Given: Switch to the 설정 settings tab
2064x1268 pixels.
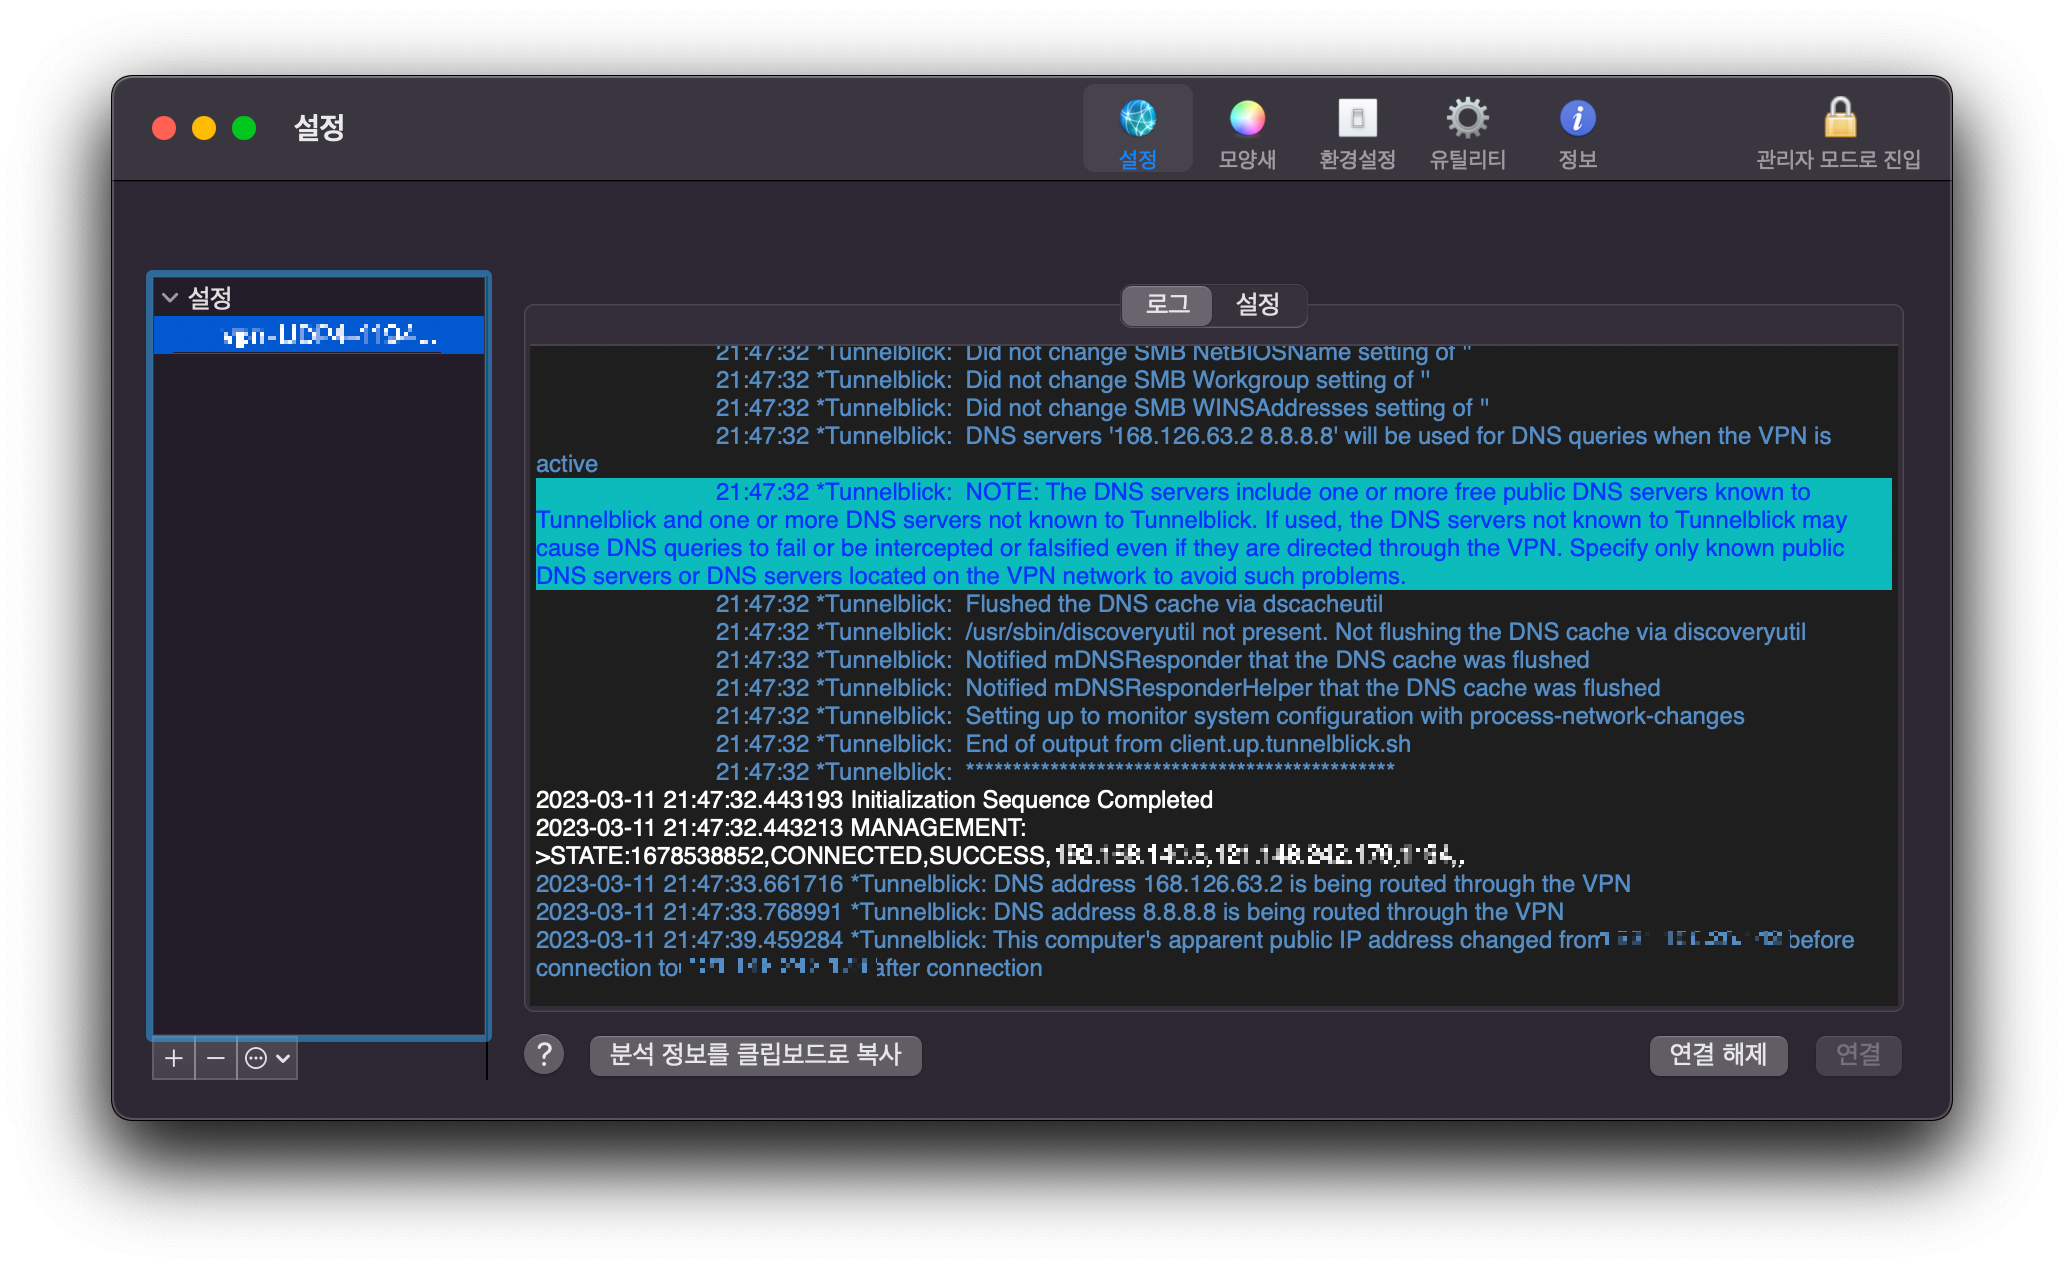Looking at the screenshot, I should [x=1257, y=305].
